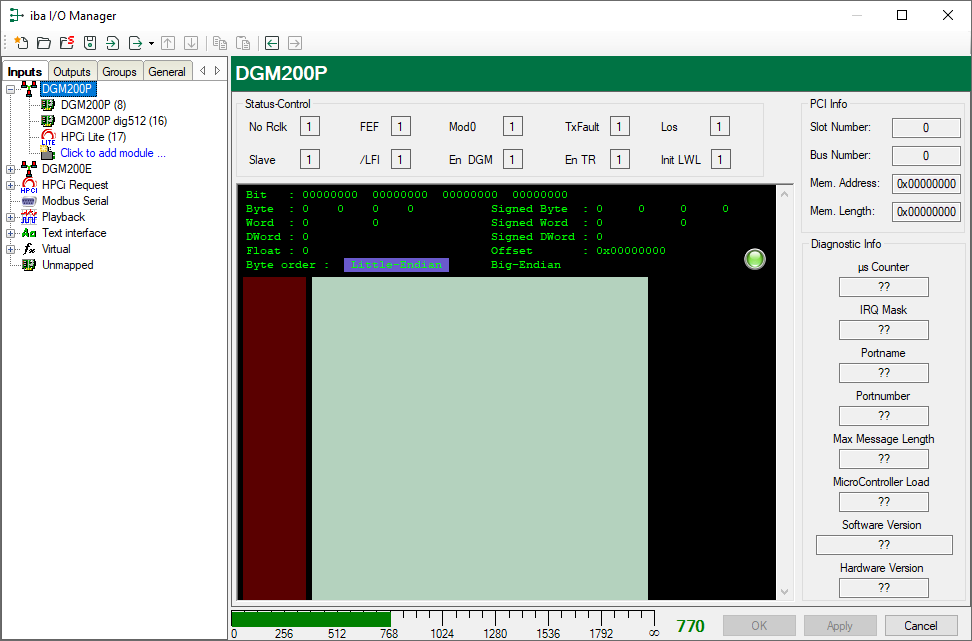972x641 pixels.
Task: Expand the Text interface node
Action: click(x=11, y=234)
